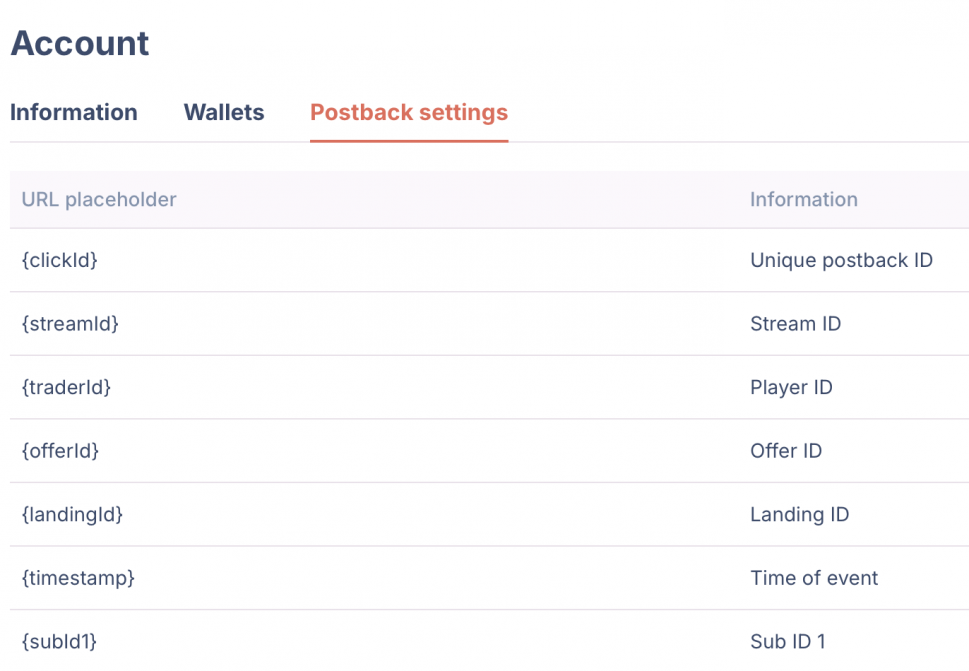Click the {traderId} placeholder
The image size is (969, 671).
click(66, 387)
